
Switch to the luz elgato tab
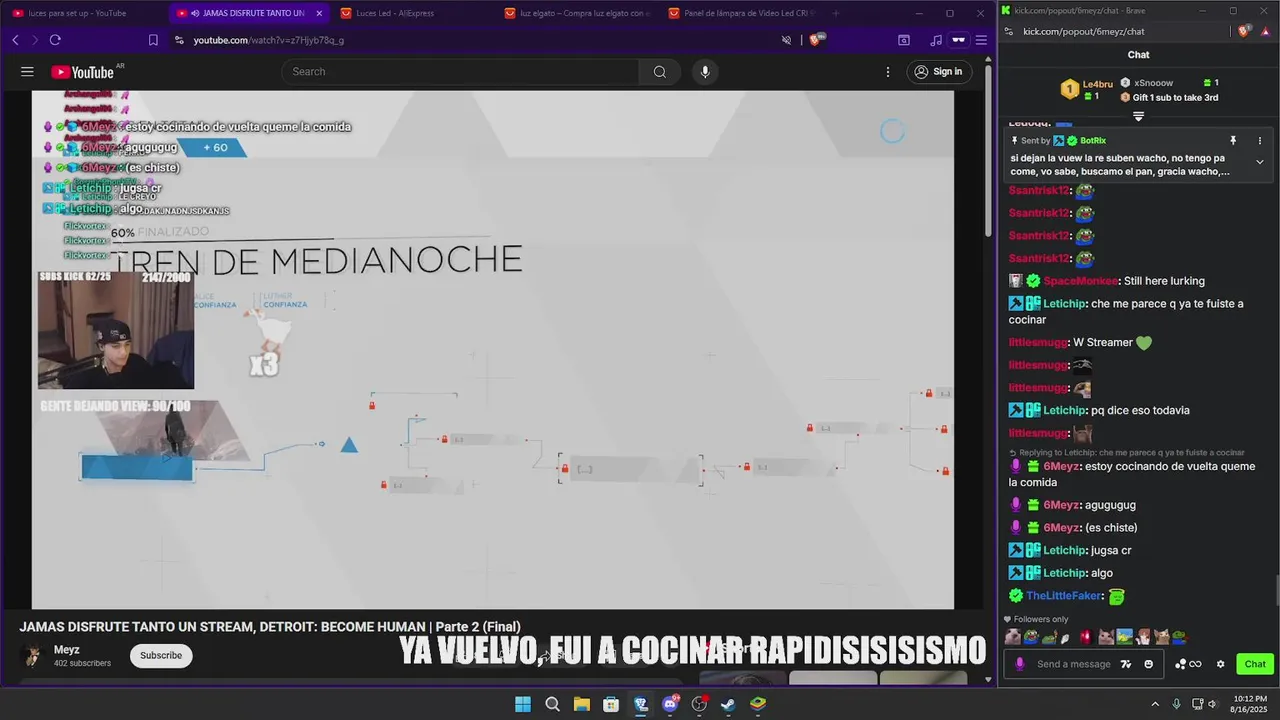click(576, 13)
